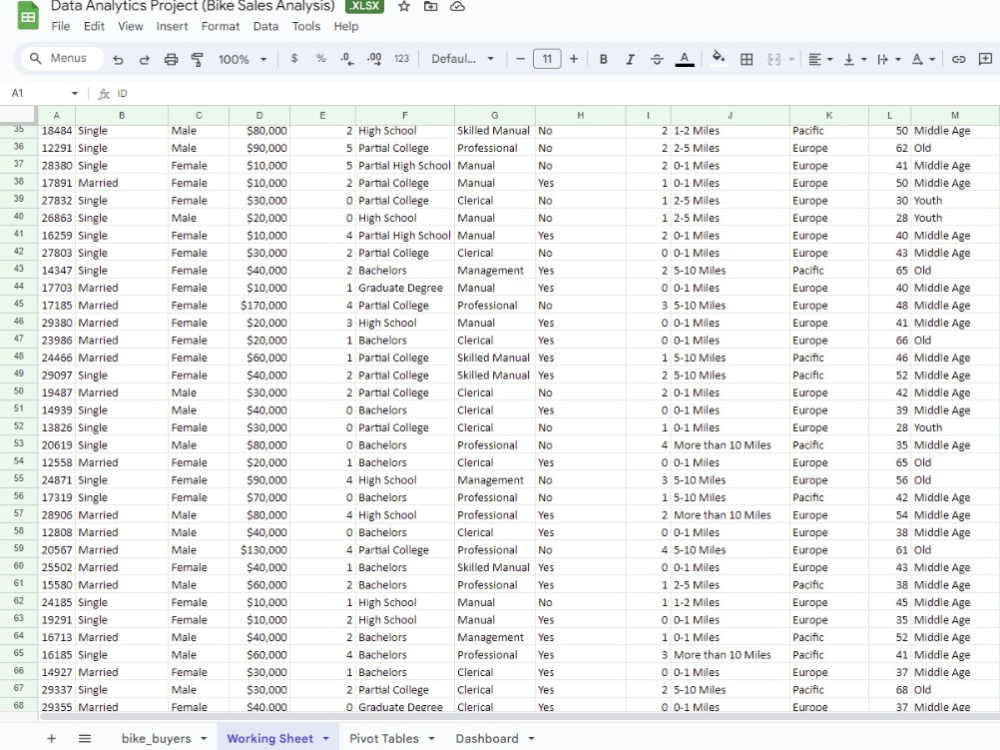Open the Pivot Tables tab dropdown arrow
1000x750 pixels.
(431, 739)
